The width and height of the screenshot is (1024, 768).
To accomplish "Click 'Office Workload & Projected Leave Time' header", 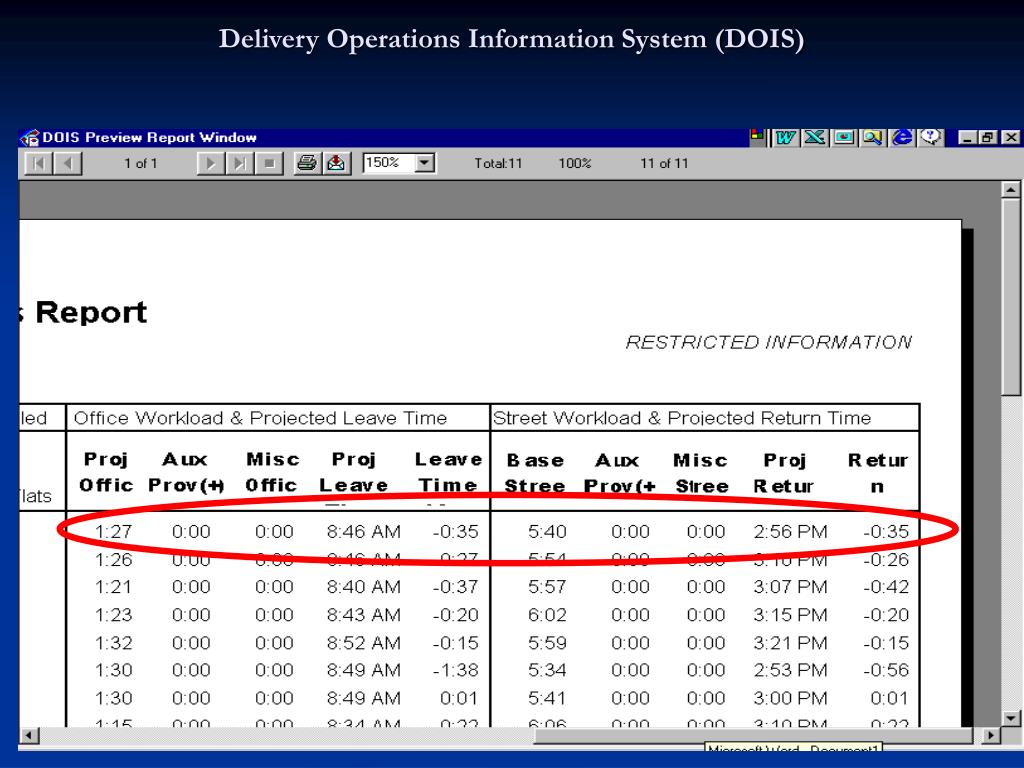I will click(x=260, y=418).
